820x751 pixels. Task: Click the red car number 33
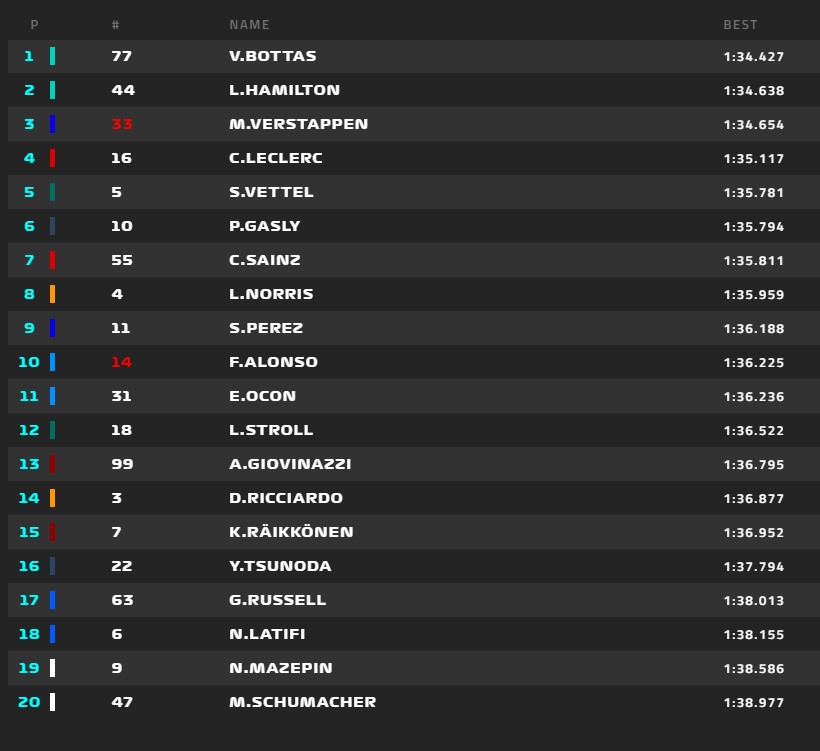(122, 124)
